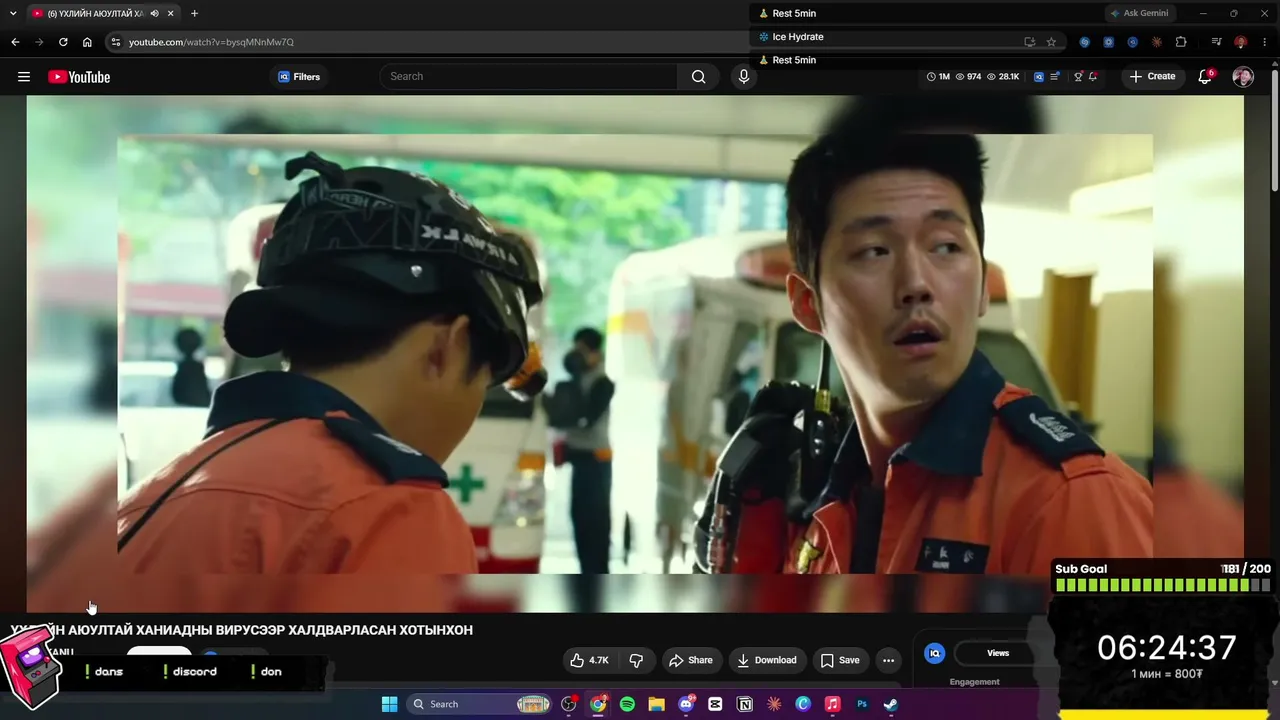Viewport: 1280px width, 720px height.
Task: Open the browser home page
Action: click(x=87, y=42)
